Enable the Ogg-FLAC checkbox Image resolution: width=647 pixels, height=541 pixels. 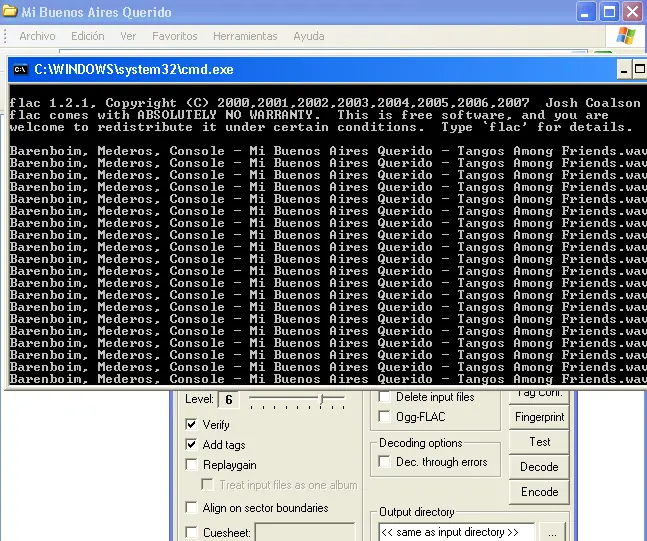point(384,417)
